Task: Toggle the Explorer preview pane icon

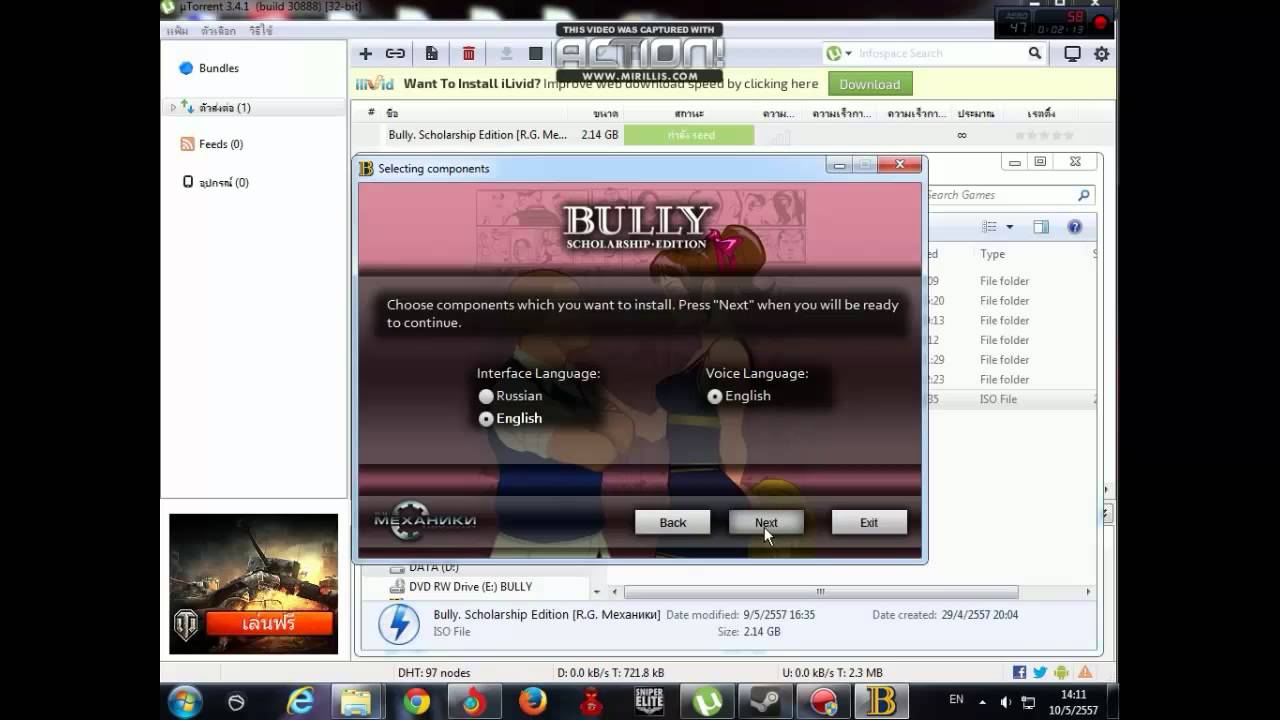Action: click(1041, 227)
